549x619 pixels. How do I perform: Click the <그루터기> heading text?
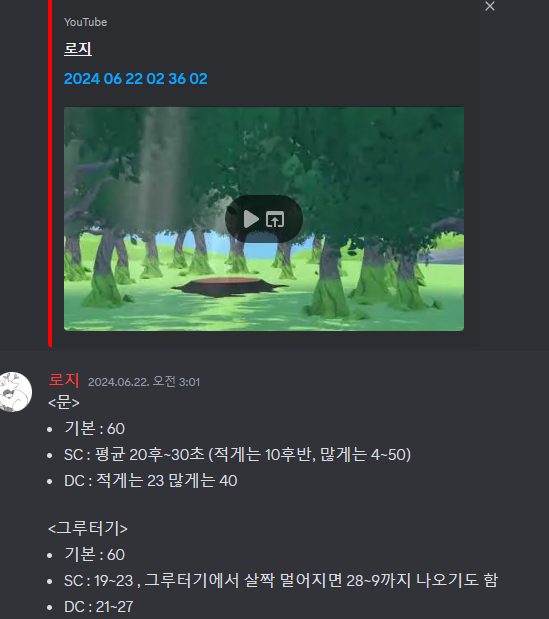click(88, 528)
